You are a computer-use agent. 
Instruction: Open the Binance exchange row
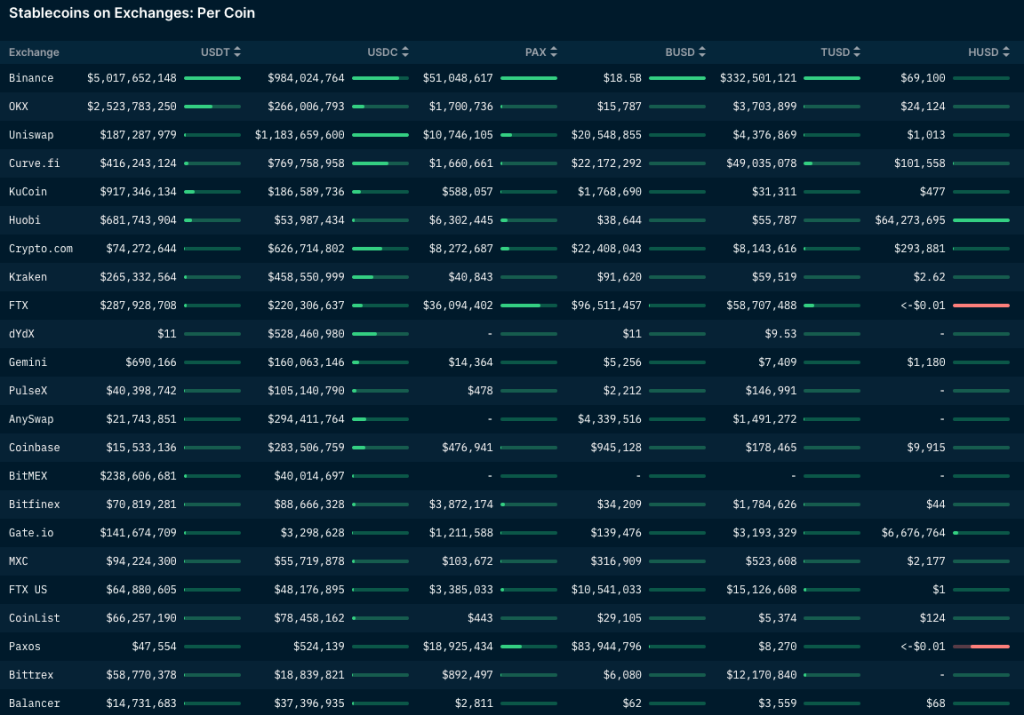(31, 78)
